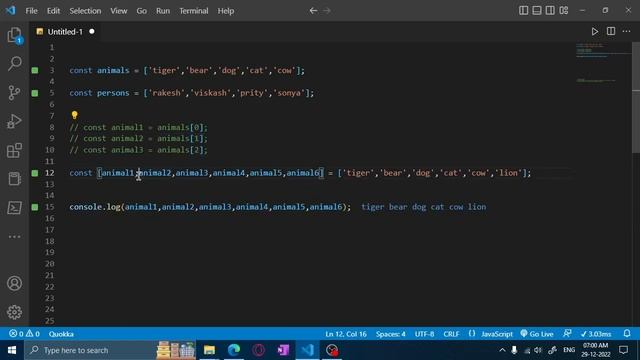Click the Quokka green indicator on line 3

click(x=35, y=71)
